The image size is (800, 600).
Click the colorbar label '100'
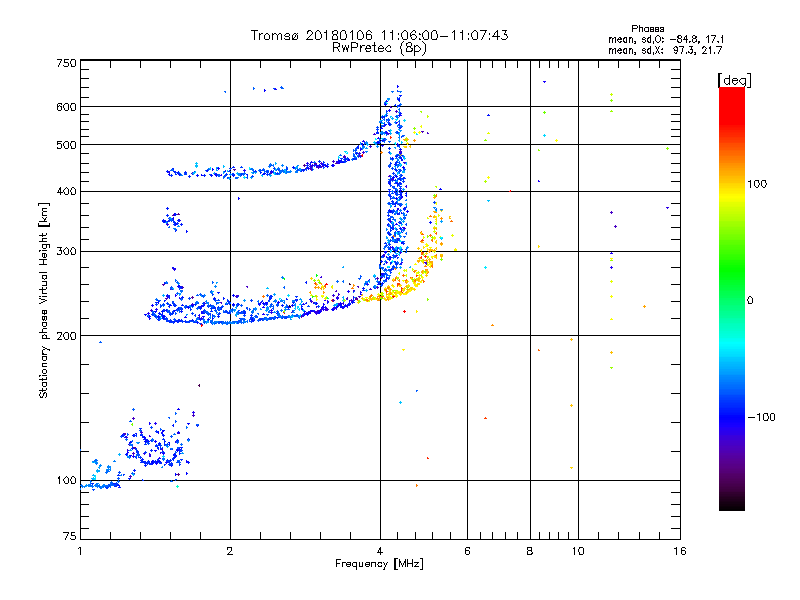tap(757, 184)
